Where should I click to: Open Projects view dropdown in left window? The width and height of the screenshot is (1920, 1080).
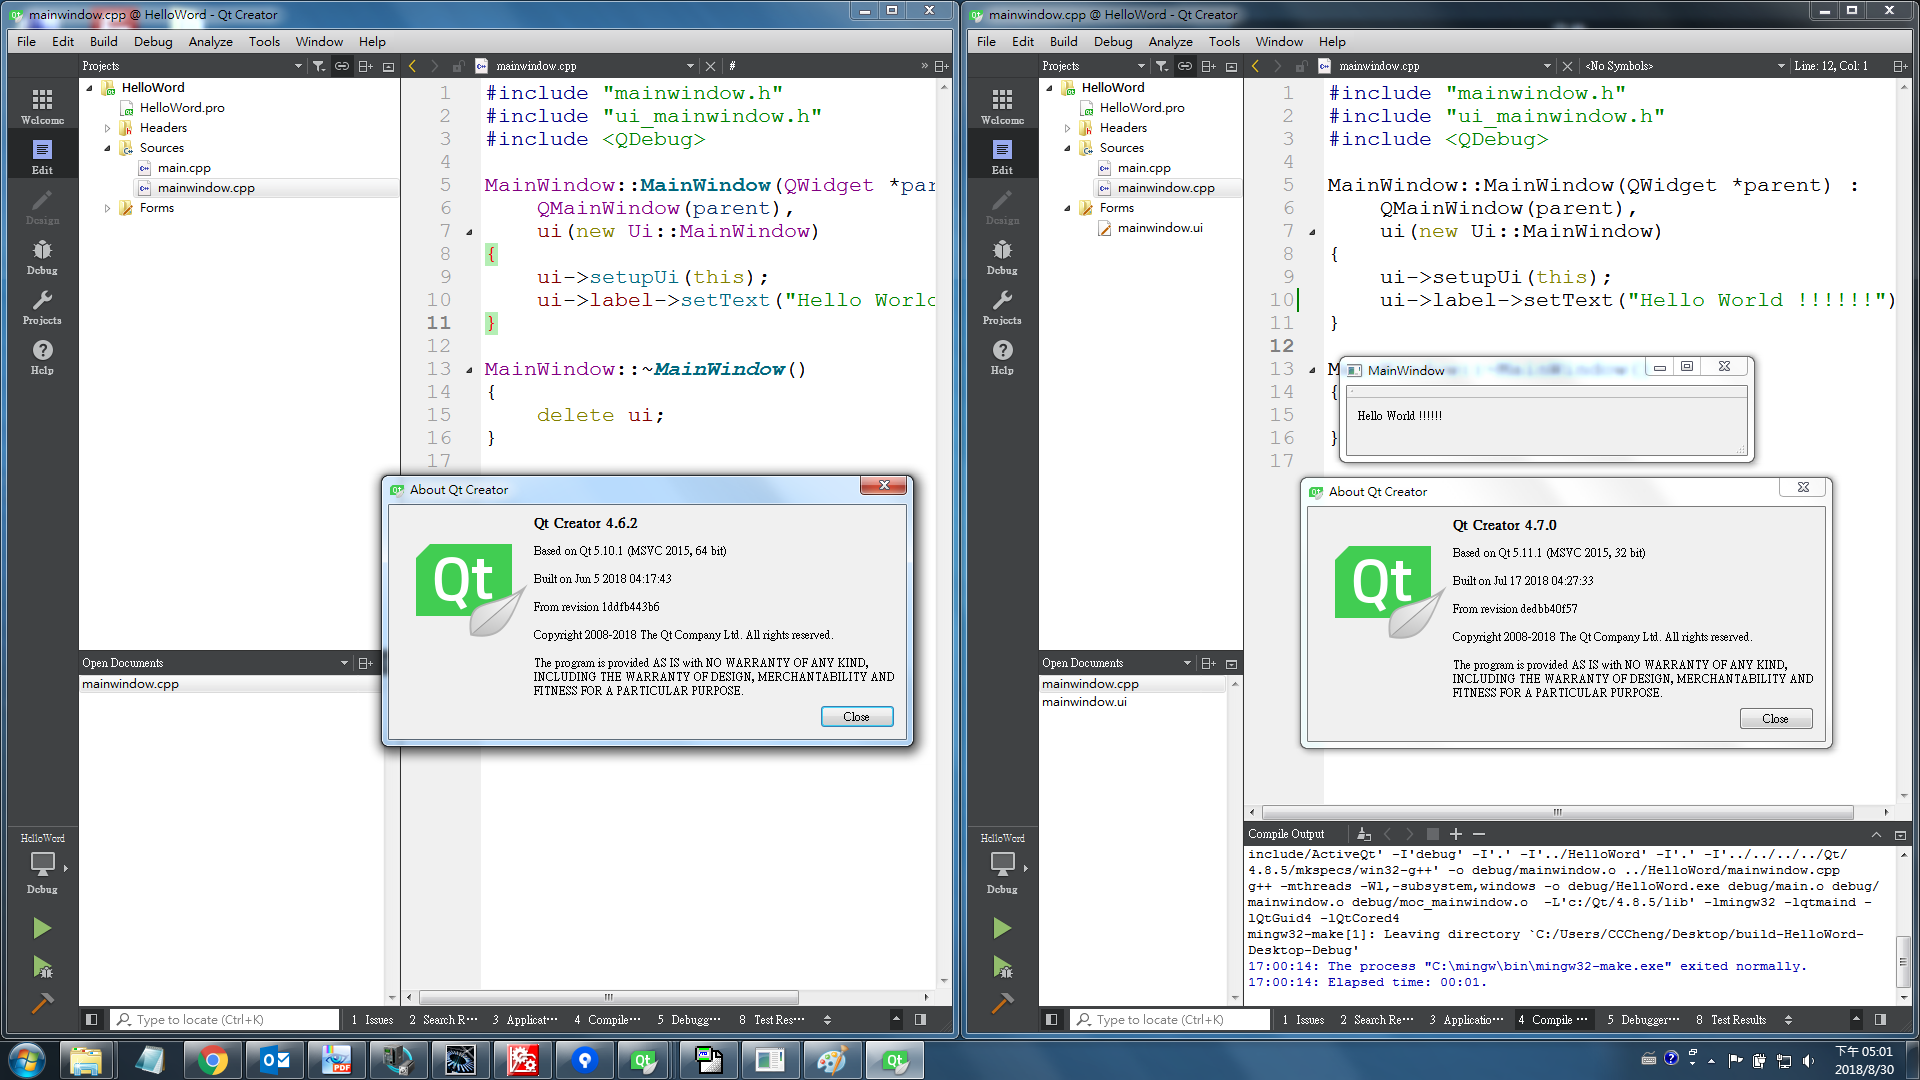tap(192, 66)
